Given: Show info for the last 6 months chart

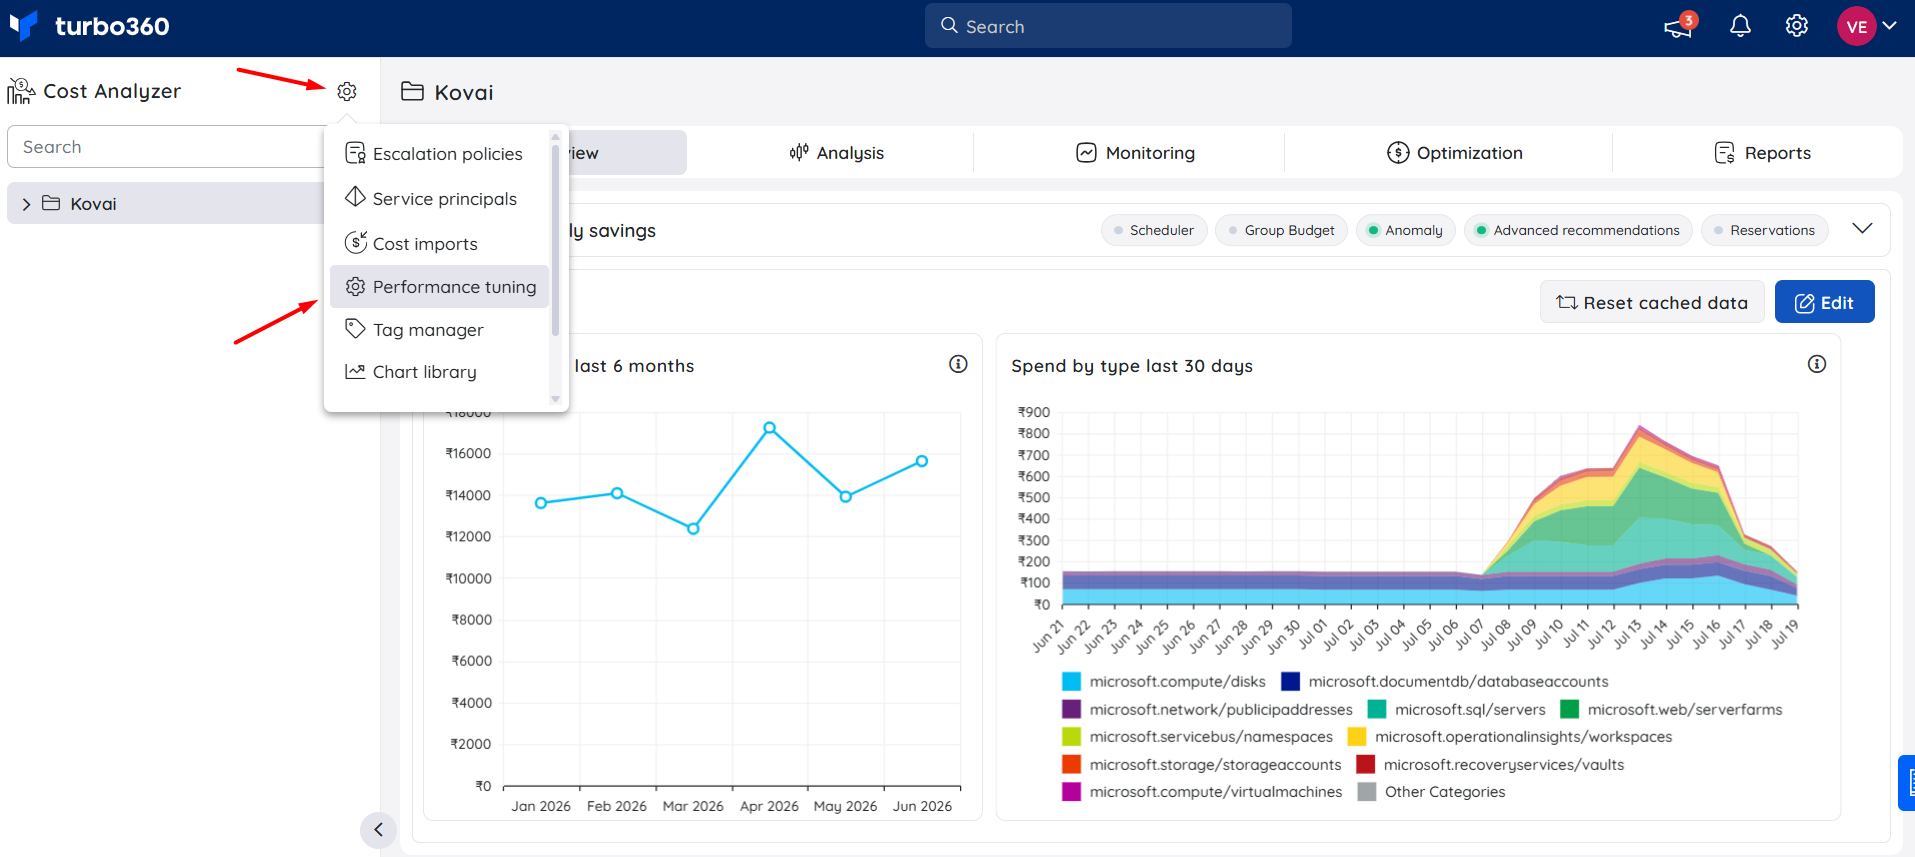Looking at the screenshot, I should click(x=958, y=364).
